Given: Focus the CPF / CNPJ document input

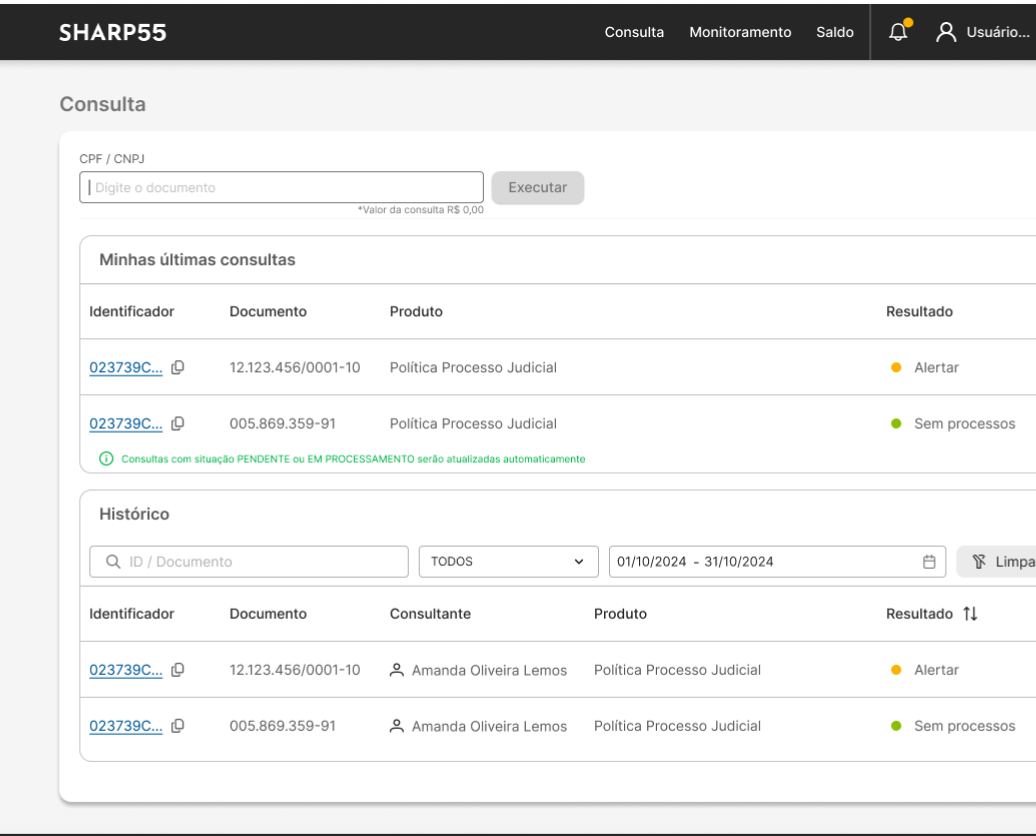Looking at the screenshot, I should coord(281,188).
